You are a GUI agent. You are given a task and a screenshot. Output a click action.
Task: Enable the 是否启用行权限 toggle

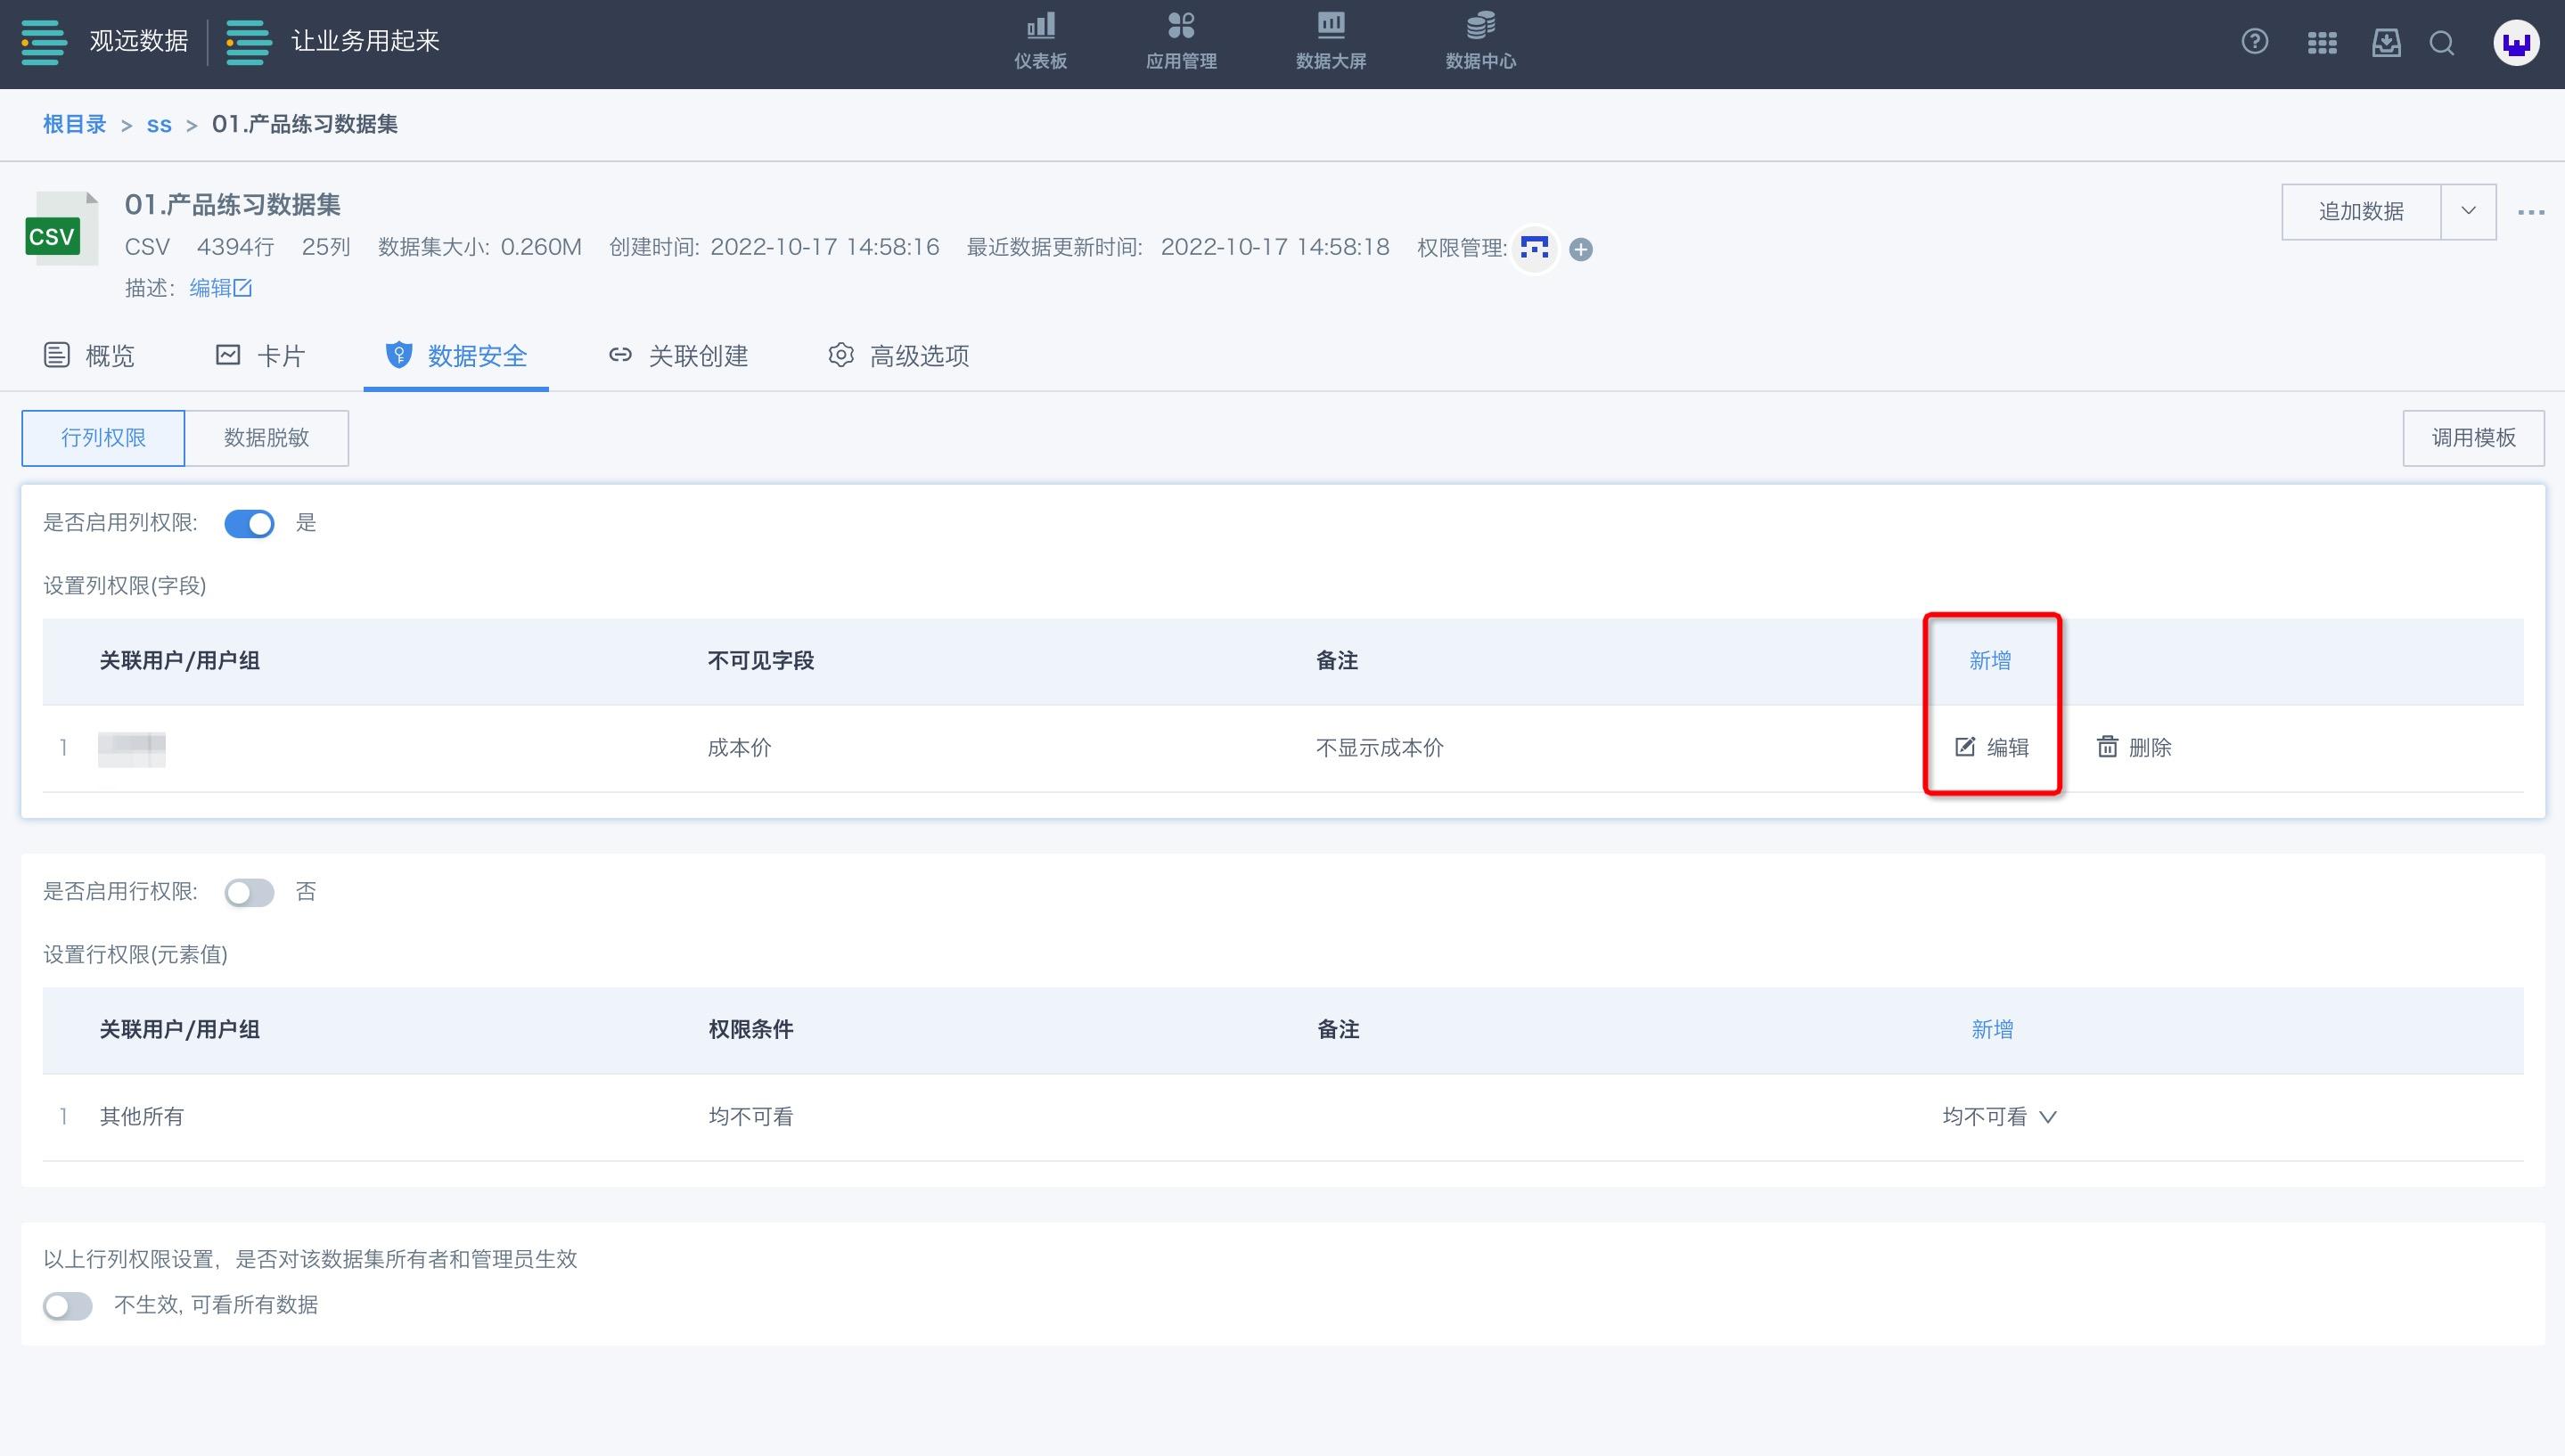pos(249,892)
